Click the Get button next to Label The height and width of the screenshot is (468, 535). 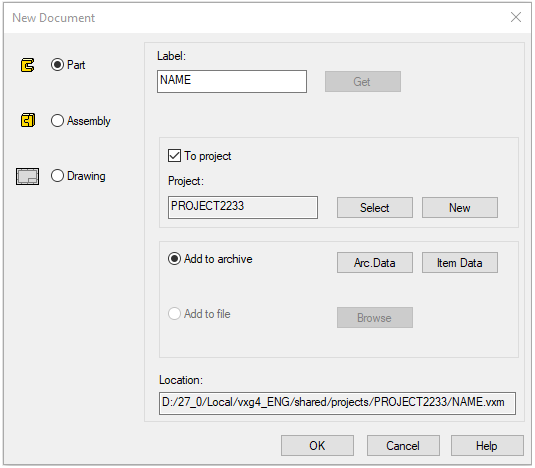[x=363, y=82]
